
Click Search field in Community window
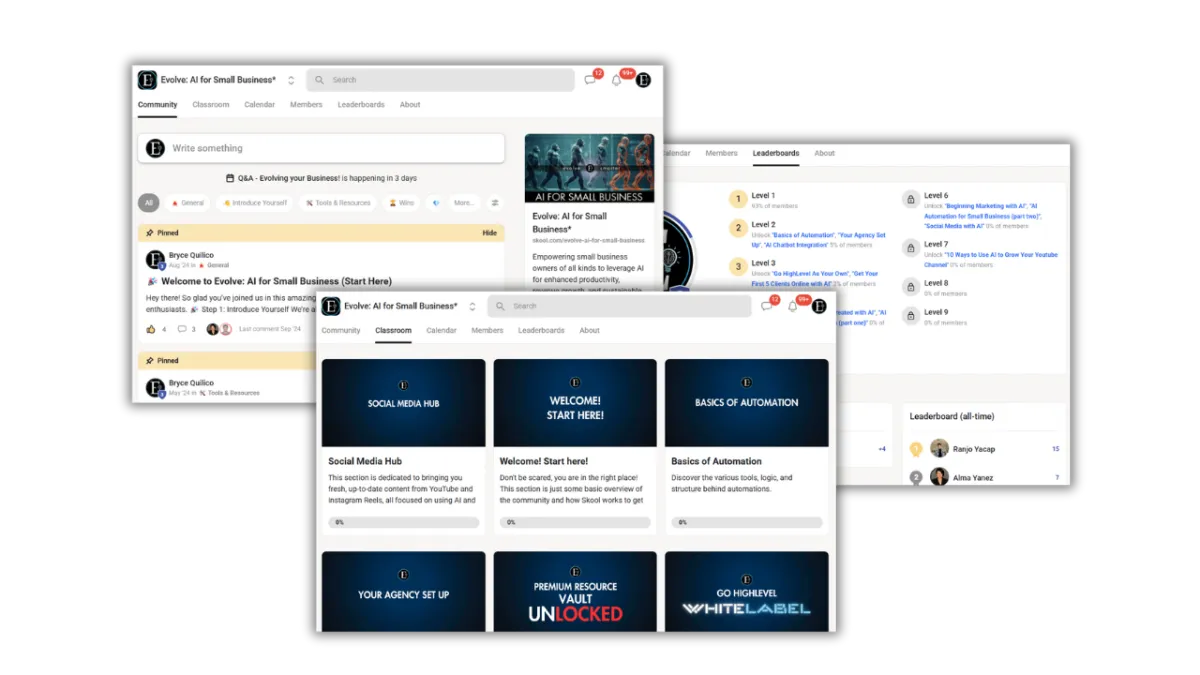(441, 80)
